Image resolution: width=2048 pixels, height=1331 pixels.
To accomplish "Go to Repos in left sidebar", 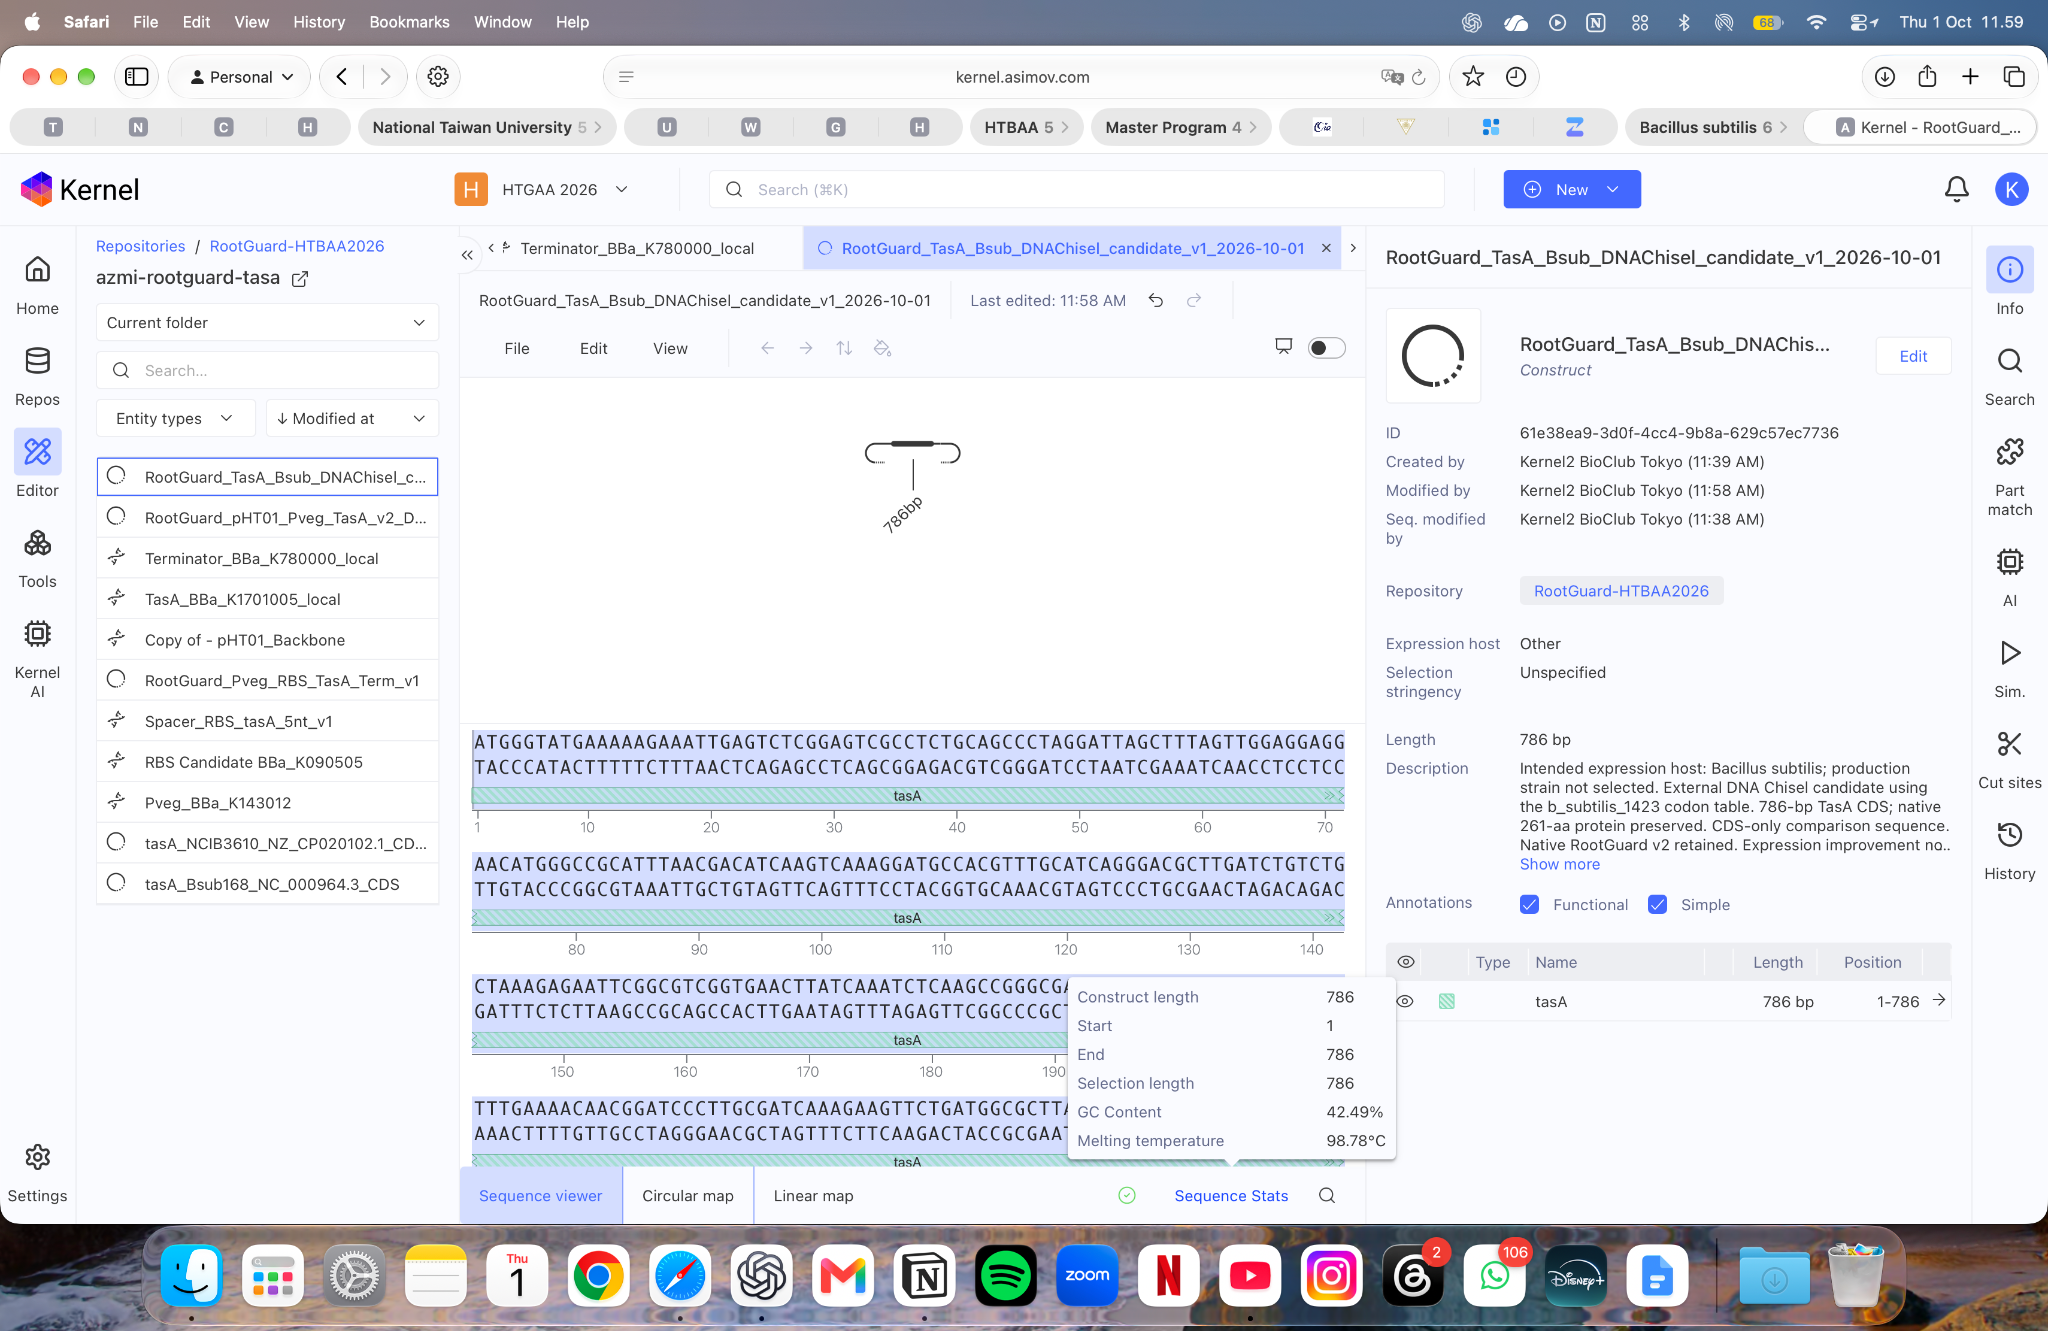I will coord(37,376).
